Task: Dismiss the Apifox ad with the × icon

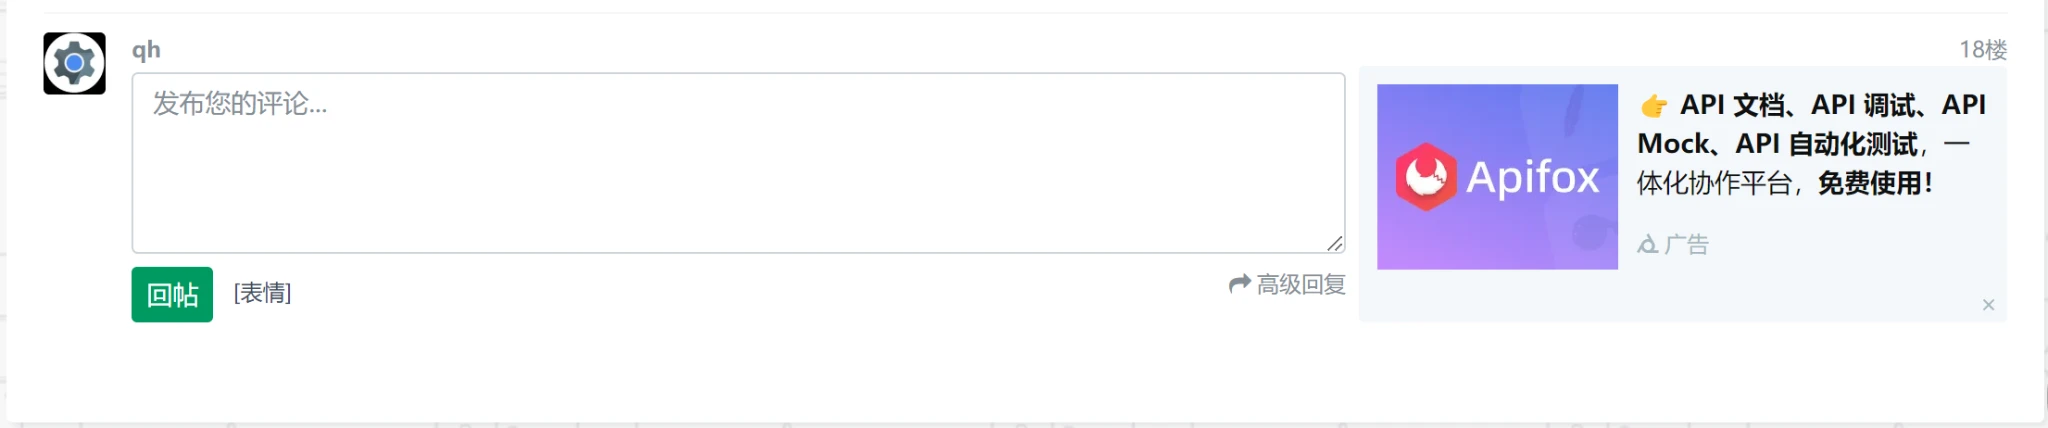Action: pos(1988,305)
